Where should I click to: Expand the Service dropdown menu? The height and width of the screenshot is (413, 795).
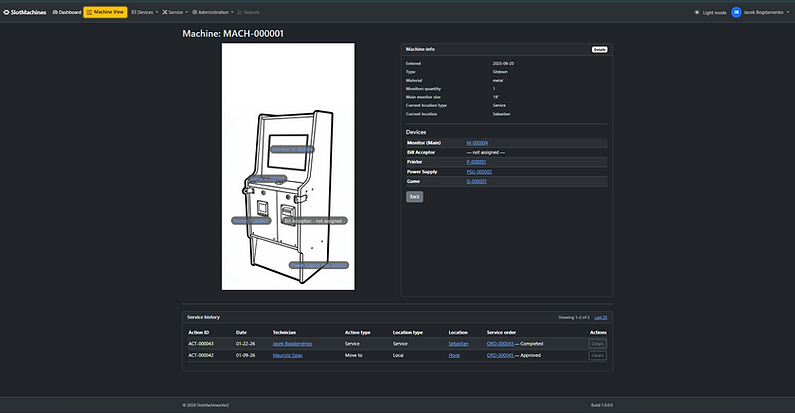click(175, 12)
